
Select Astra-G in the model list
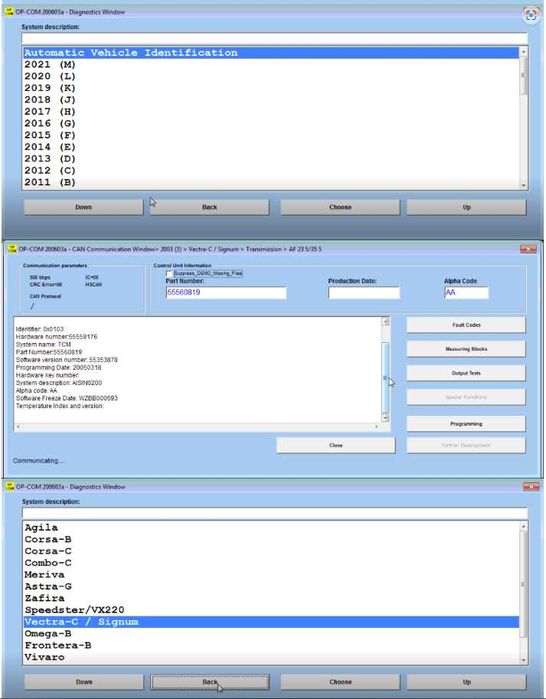click(271, 587)
